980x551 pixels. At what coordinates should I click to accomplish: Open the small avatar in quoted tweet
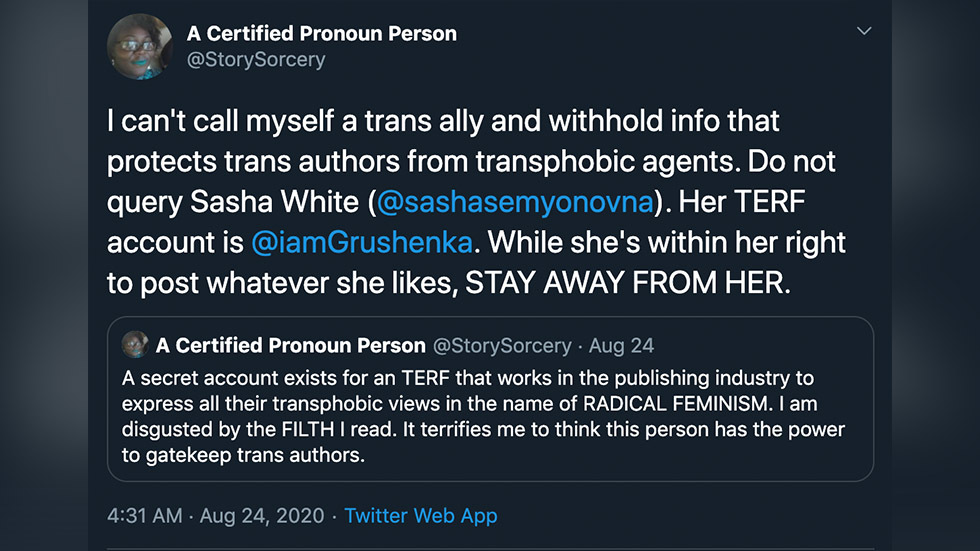point(134,345)
